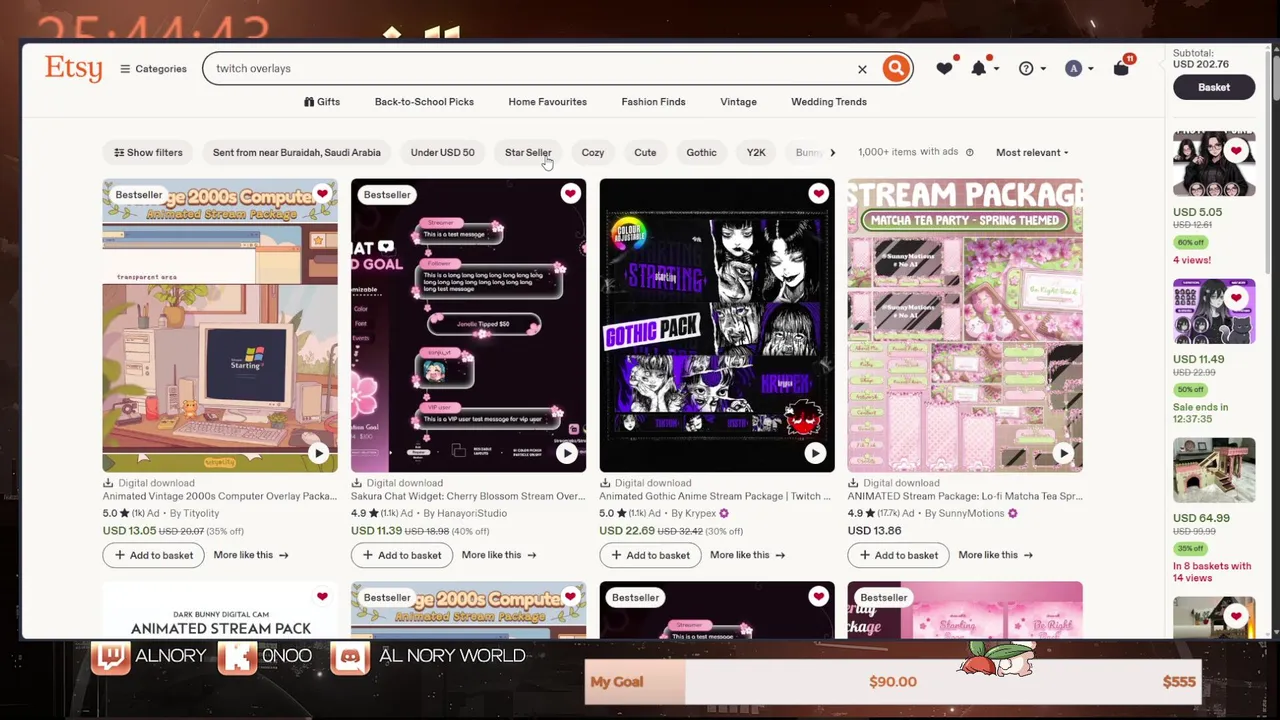This screenshot has height=720, width=1280.
Task: Add Krypex's listing to basket
Action: coord(650,555)
